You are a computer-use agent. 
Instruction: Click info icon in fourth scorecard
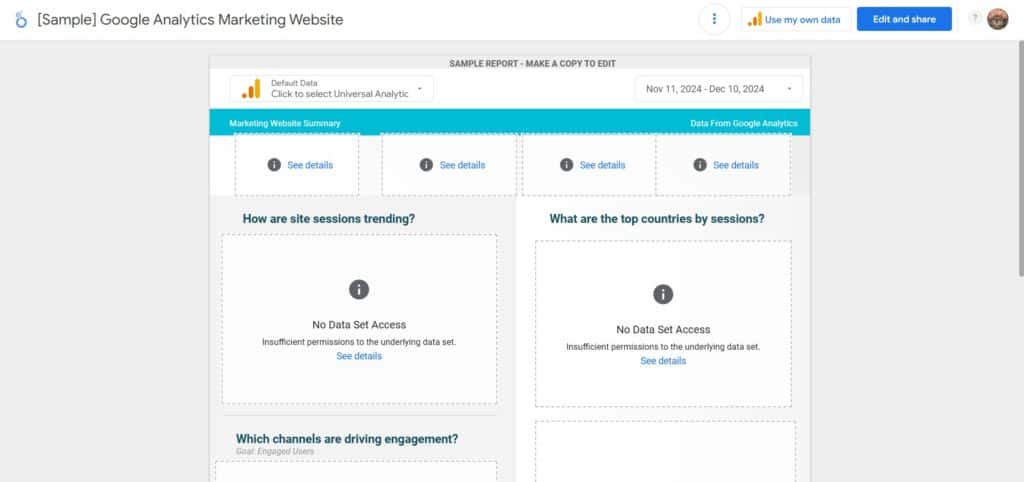click(700, 165)
